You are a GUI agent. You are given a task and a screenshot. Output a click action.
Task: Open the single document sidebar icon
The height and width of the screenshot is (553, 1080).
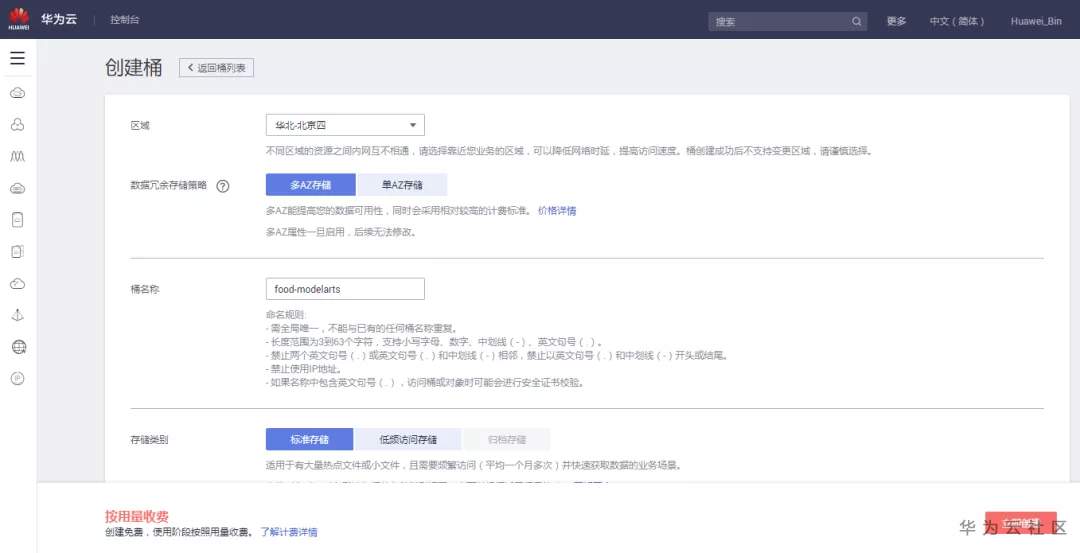point(18,220)
